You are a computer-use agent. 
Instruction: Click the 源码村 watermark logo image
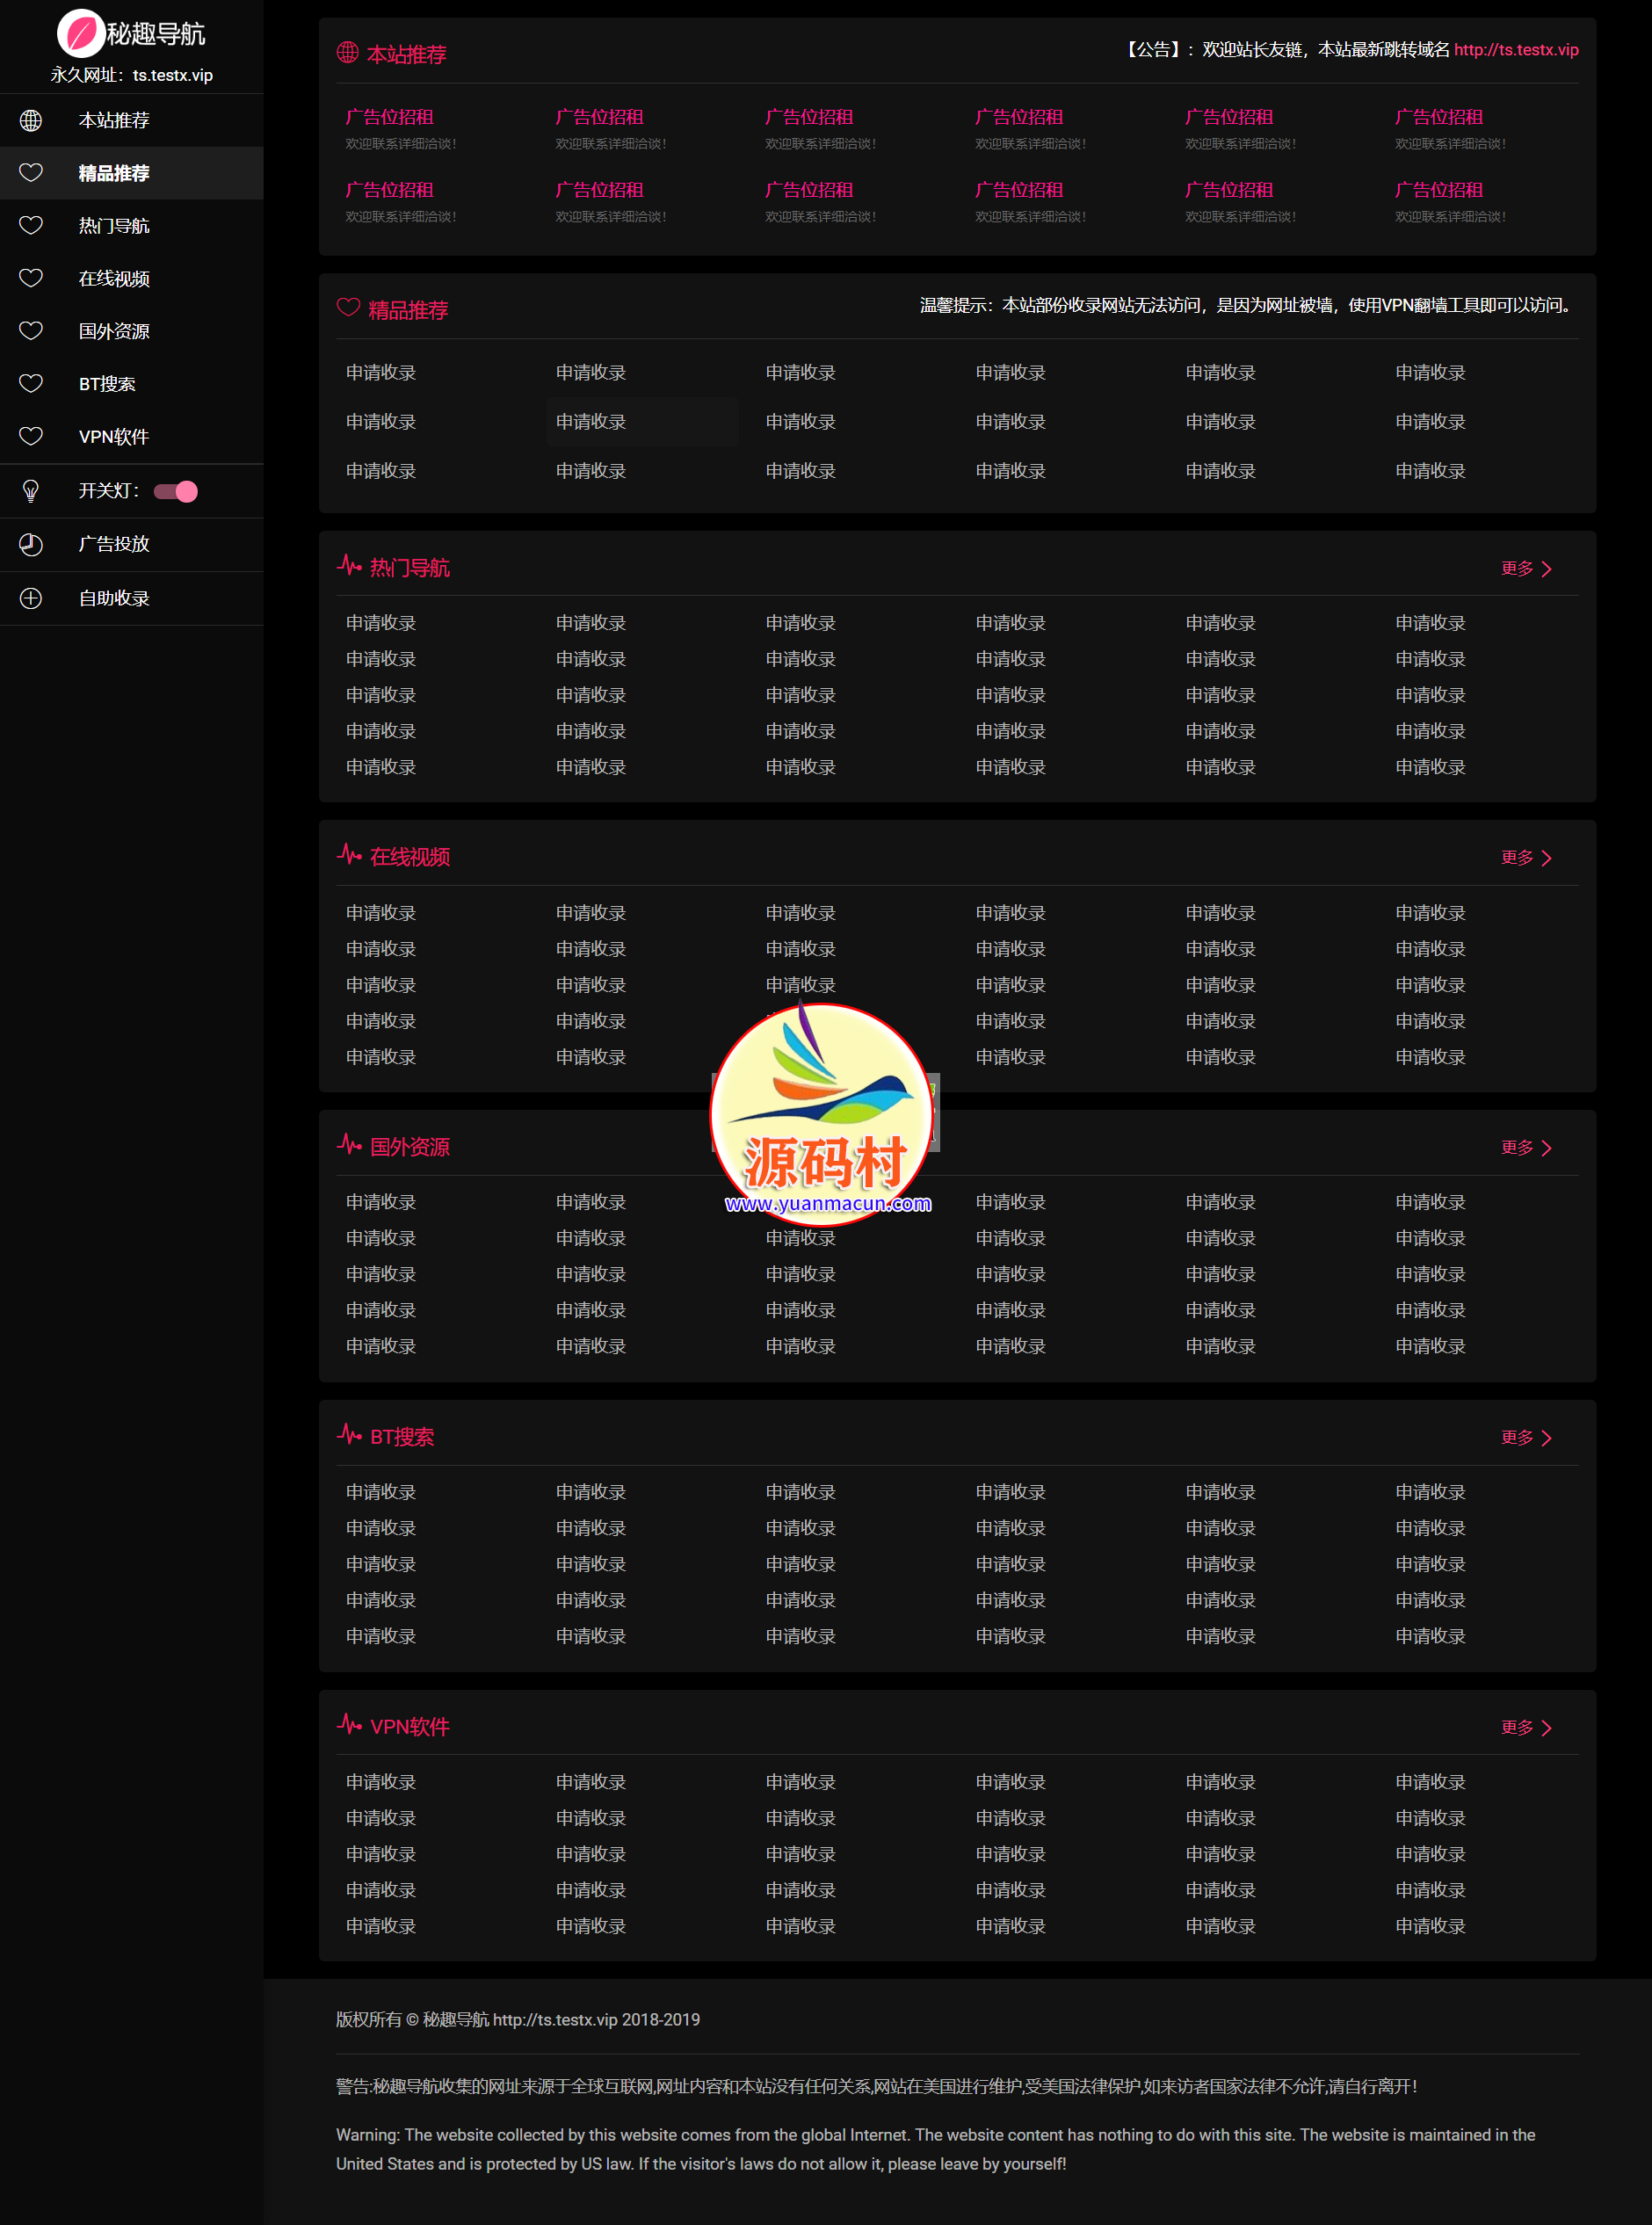click(823, 1112)
